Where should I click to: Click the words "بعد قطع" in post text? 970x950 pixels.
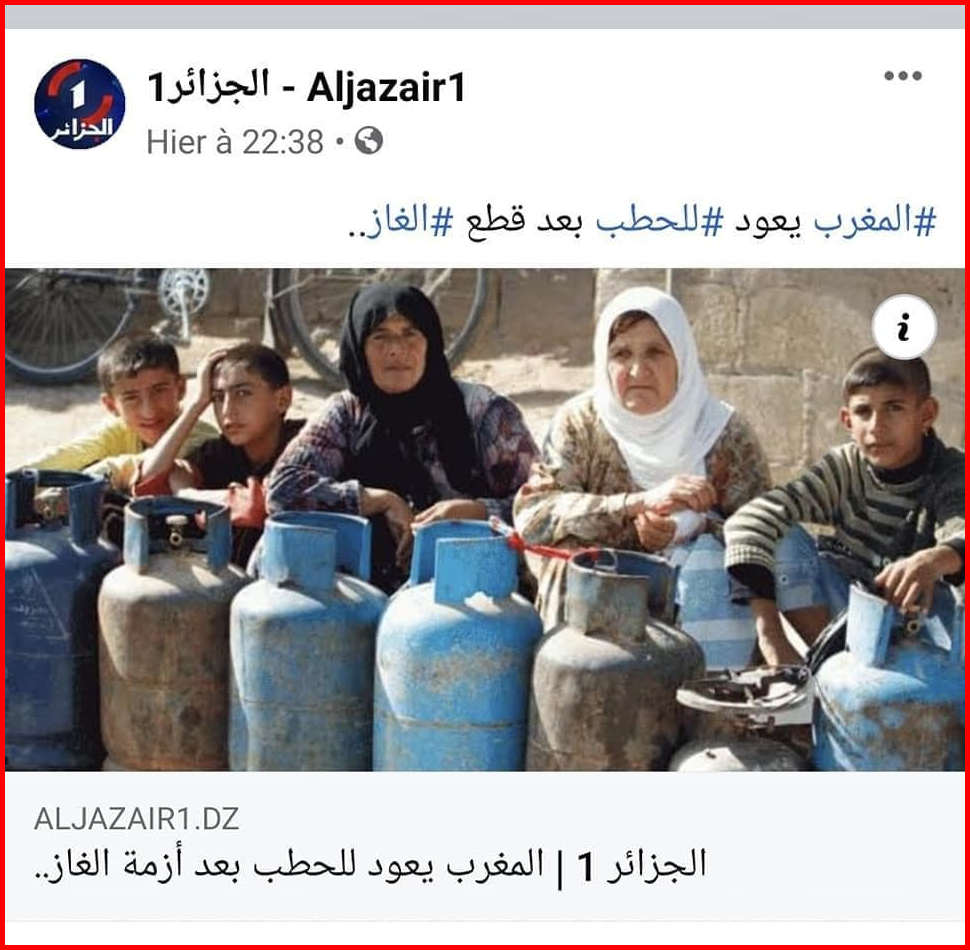pos(525,221)
